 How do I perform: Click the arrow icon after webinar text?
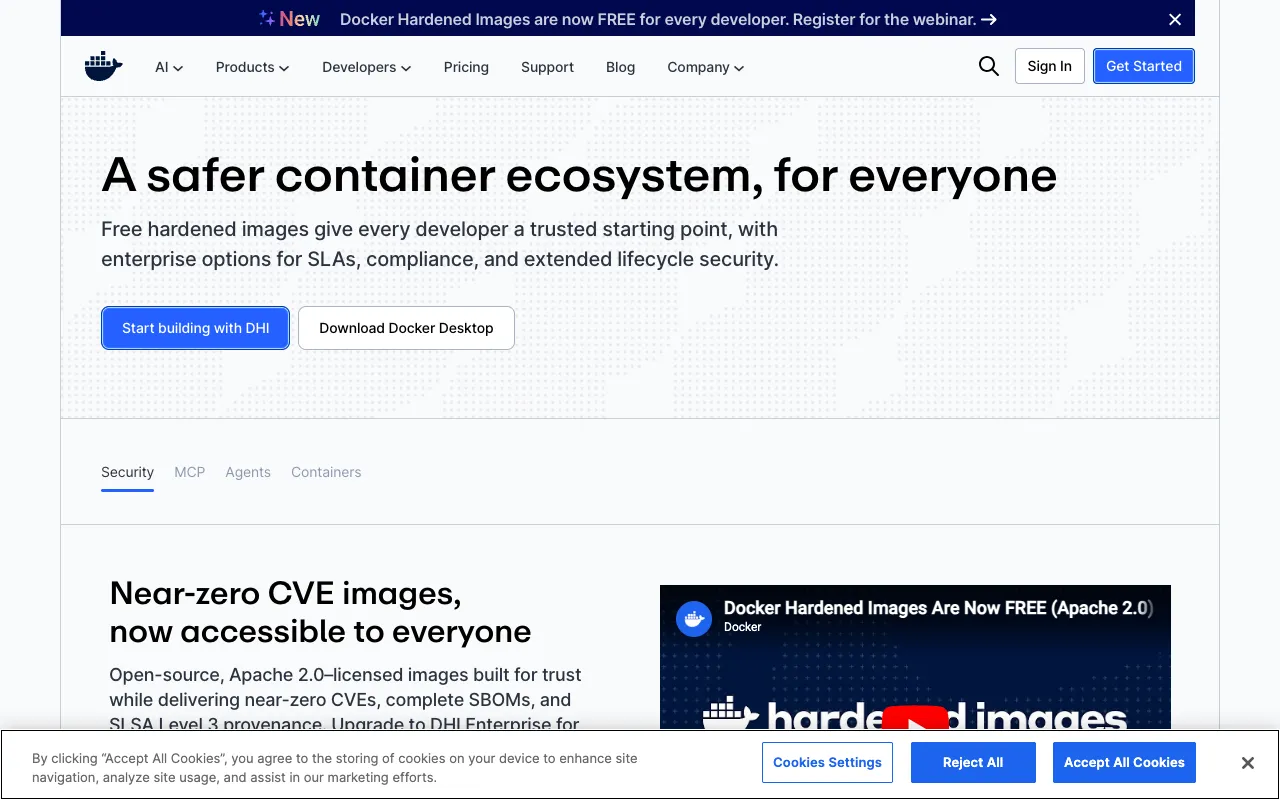988,19
